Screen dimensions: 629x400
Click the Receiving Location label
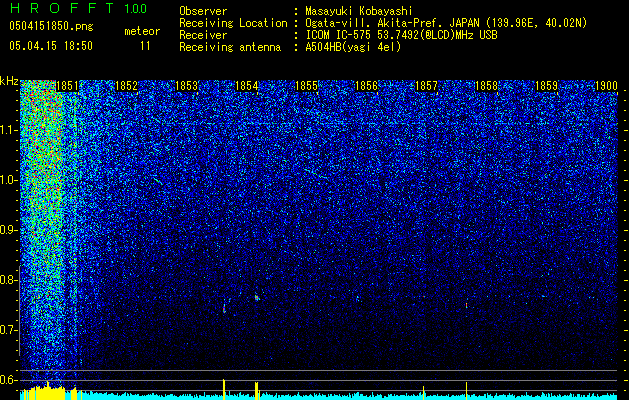point(233,23)
